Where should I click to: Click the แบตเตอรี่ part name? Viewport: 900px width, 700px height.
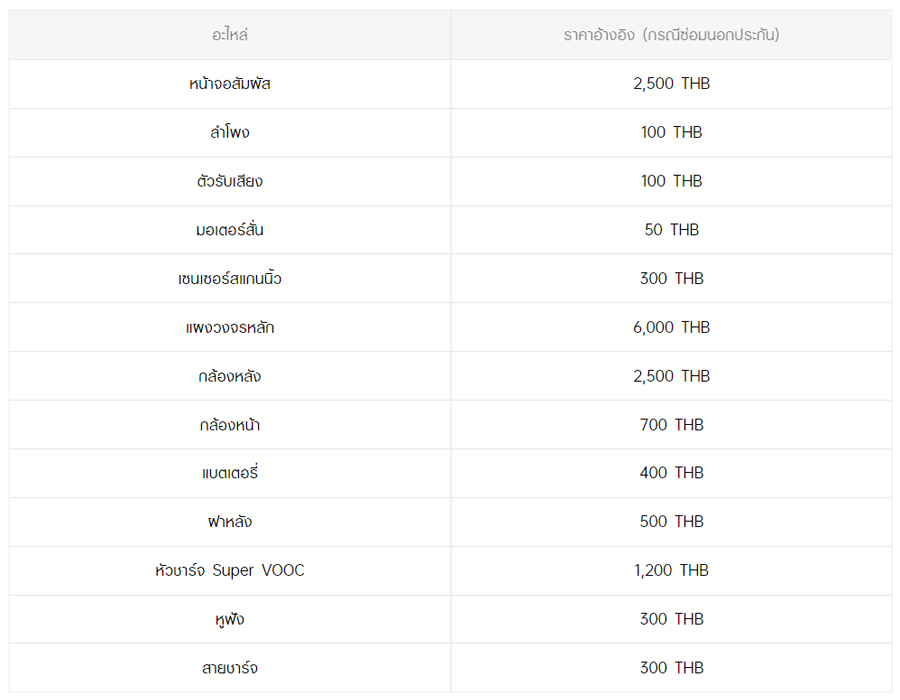pos(230,473)
